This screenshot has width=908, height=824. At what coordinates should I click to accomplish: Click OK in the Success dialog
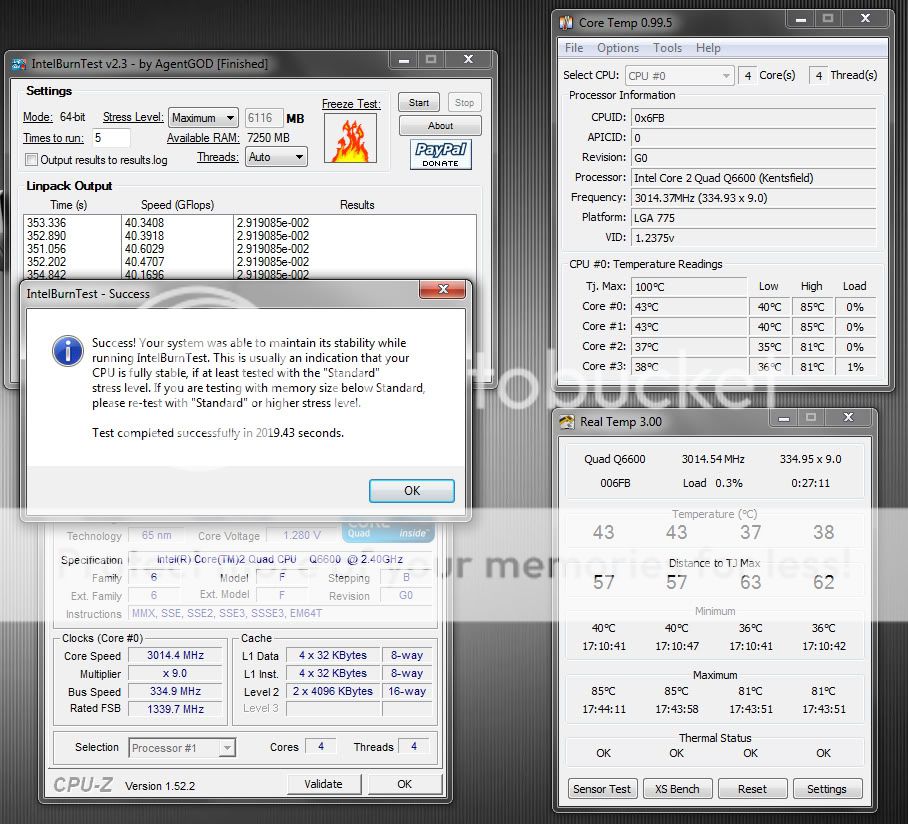pos(412,491)
